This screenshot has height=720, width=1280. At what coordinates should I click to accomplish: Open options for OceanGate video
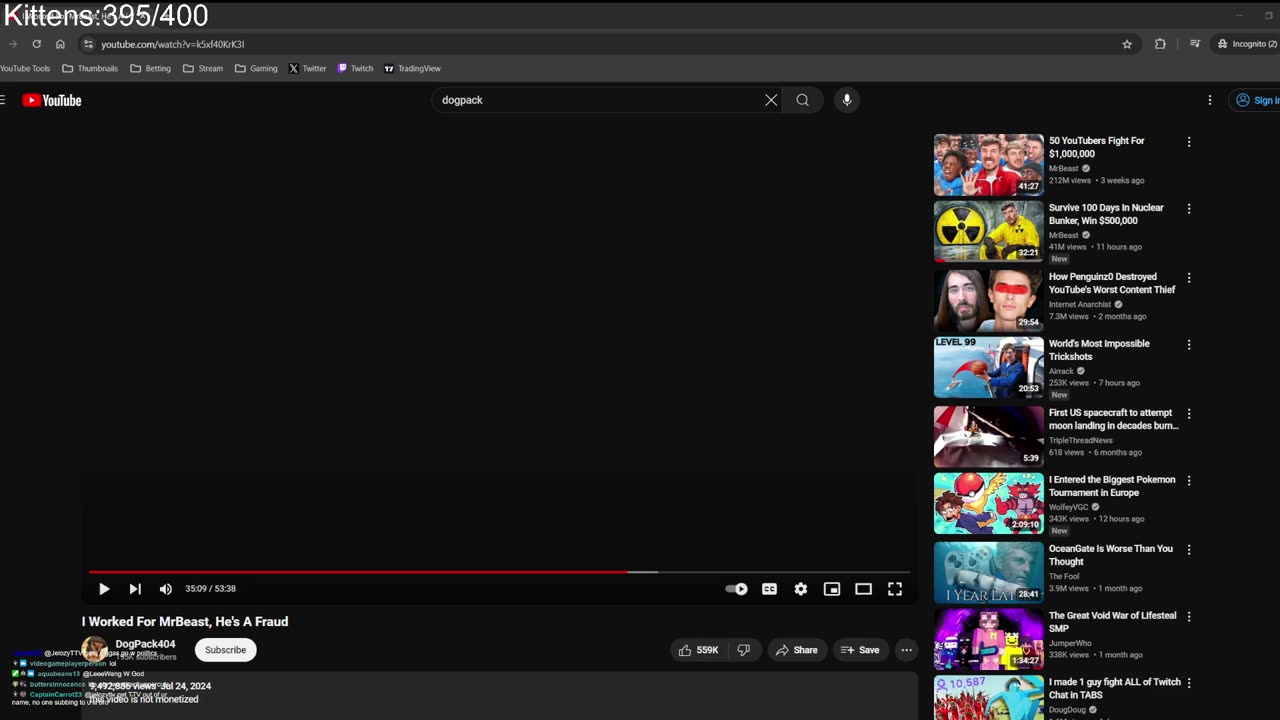tap(1189, 550)
